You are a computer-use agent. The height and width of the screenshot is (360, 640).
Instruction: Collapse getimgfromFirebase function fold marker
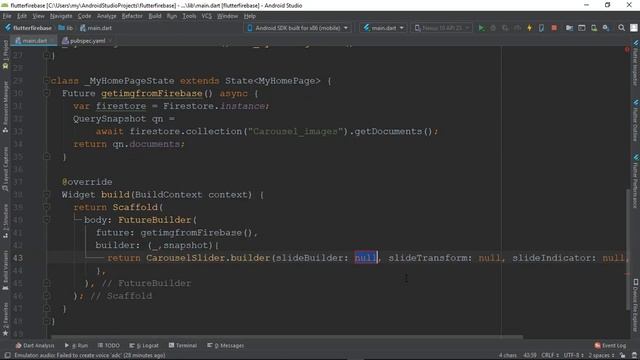[x=47, y=93]
